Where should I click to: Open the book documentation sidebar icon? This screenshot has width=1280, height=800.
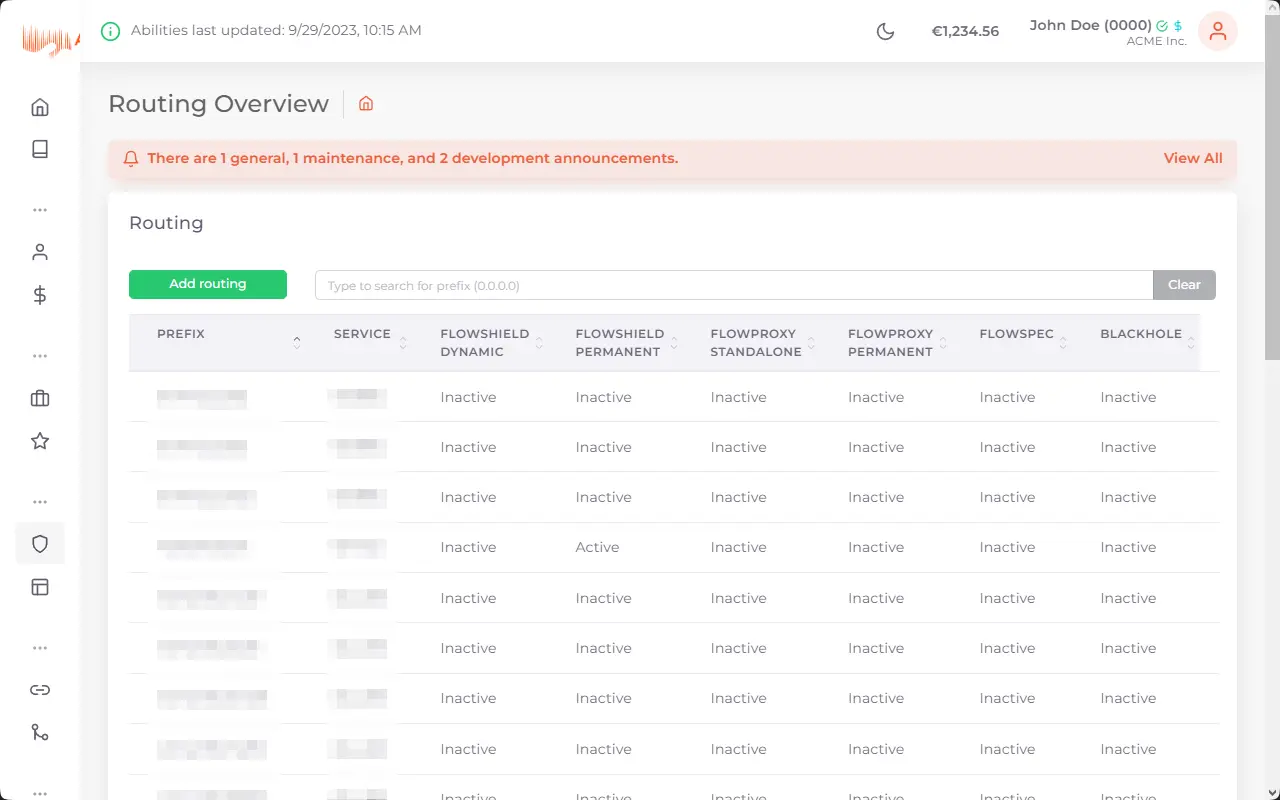point(40,149)
